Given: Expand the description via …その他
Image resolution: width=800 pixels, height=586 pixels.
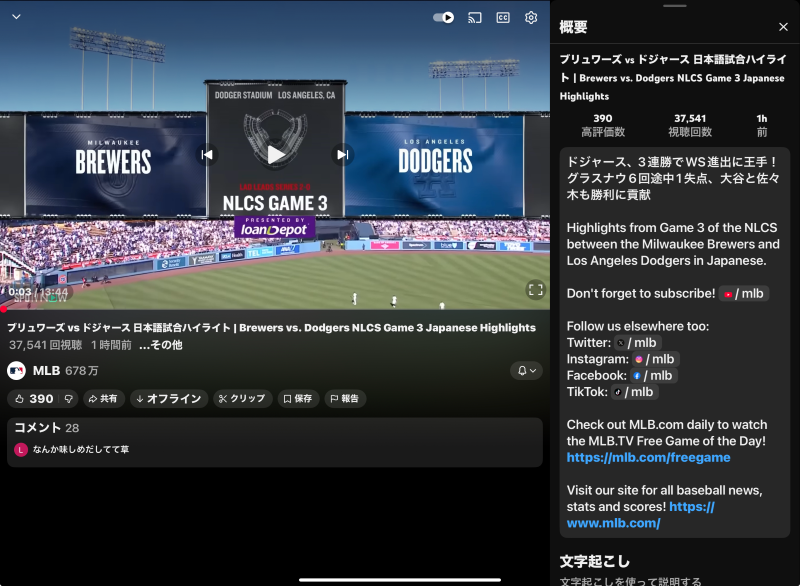Looking at the screenshot, I should pyautogui.click(x=160, y=345).
